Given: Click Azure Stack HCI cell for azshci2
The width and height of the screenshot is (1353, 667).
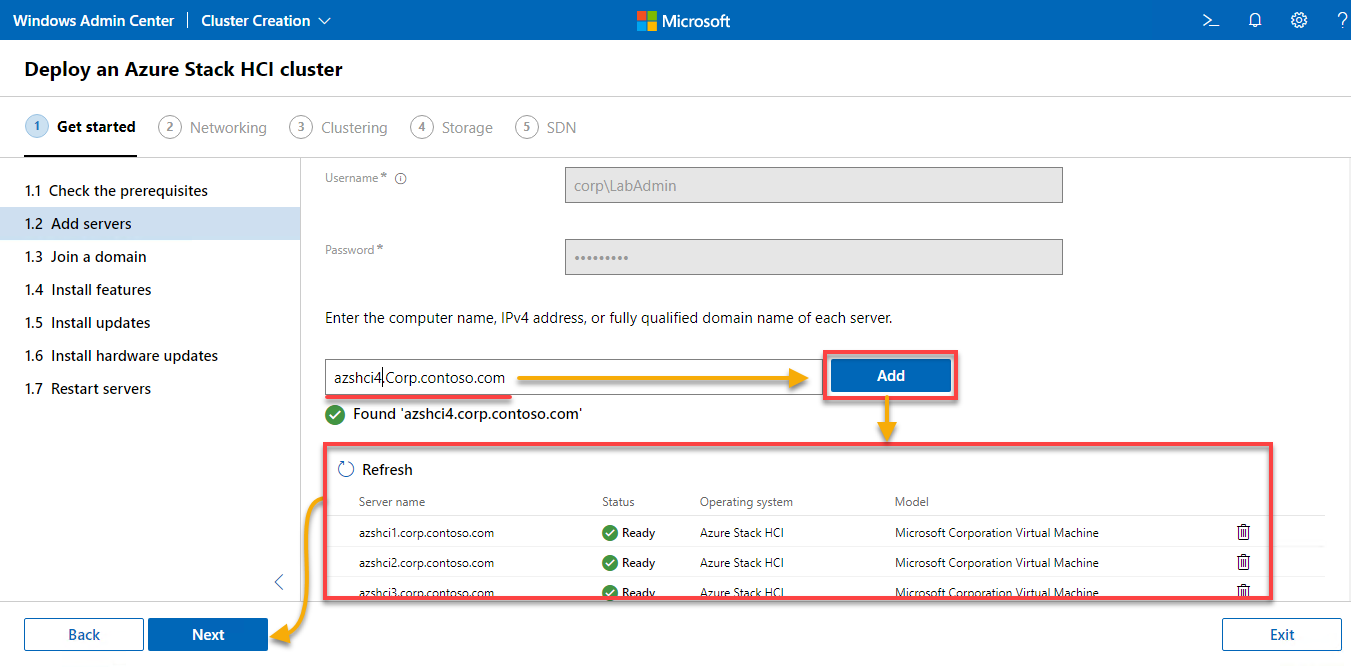Looking at the screenshot, I should coord(742,563).
